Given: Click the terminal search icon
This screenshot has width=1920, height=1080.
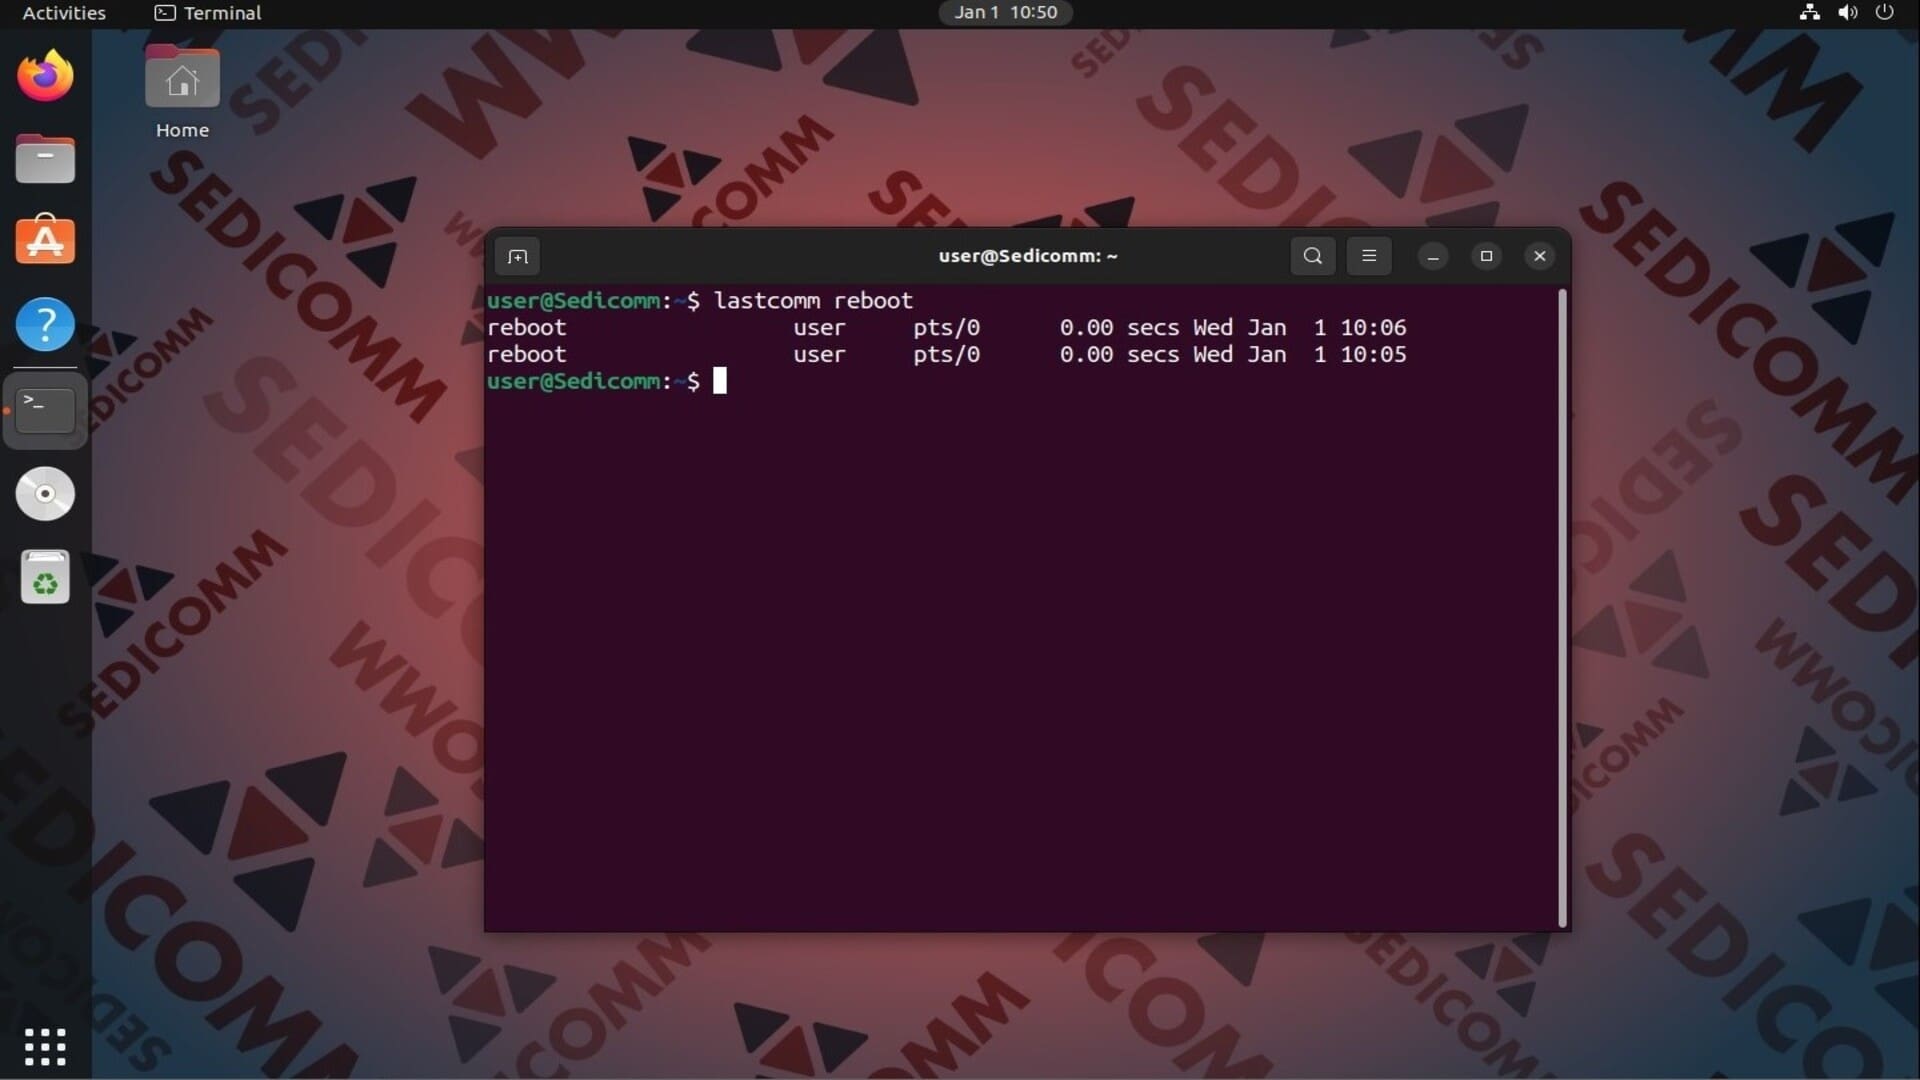Looking at the screenshot, I should click(1312, 256).
